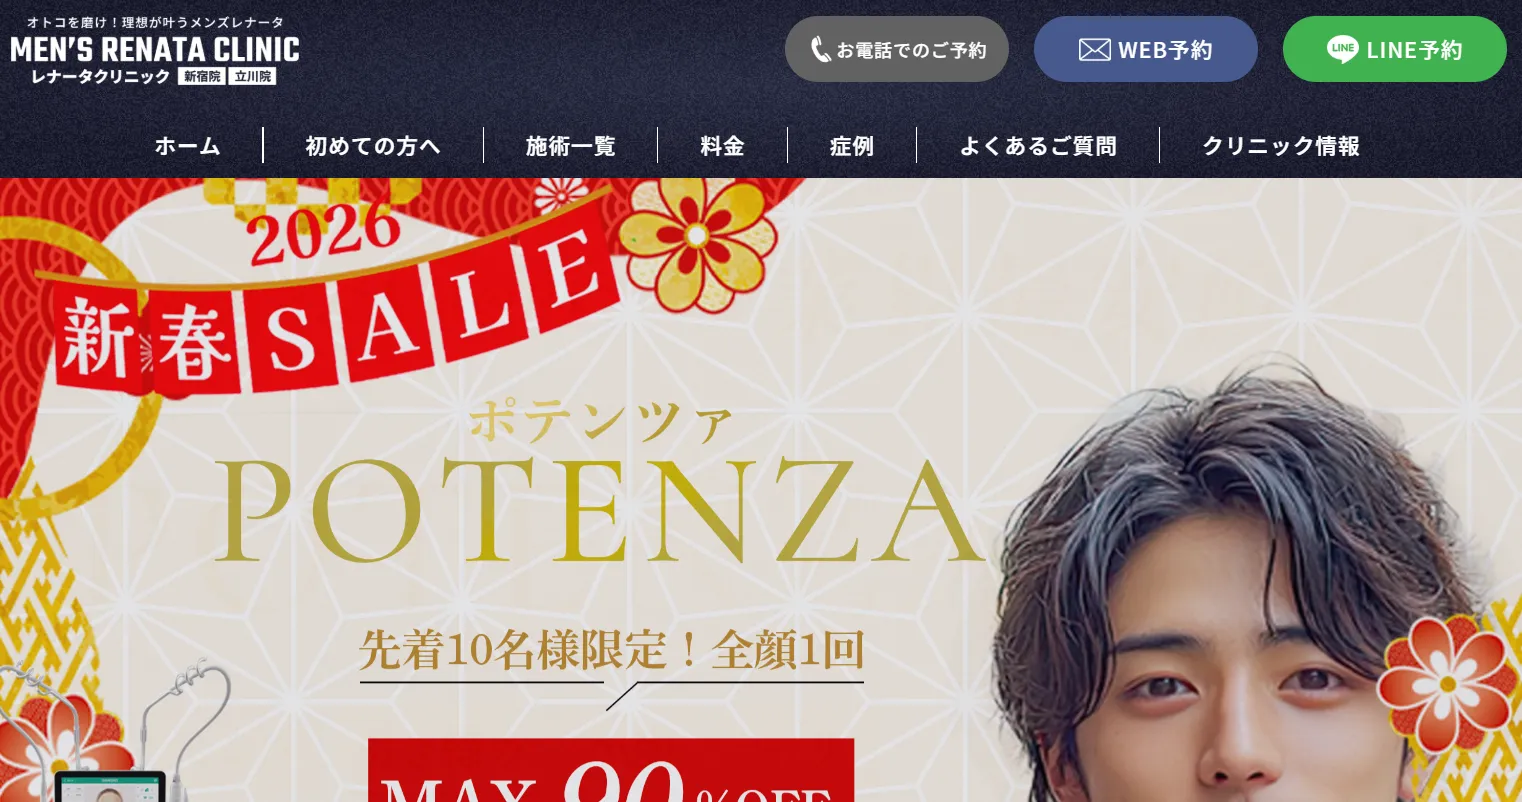1522x802 pixels.
Task: Open よくあるご質問 page
Action: coord(1038,146)
